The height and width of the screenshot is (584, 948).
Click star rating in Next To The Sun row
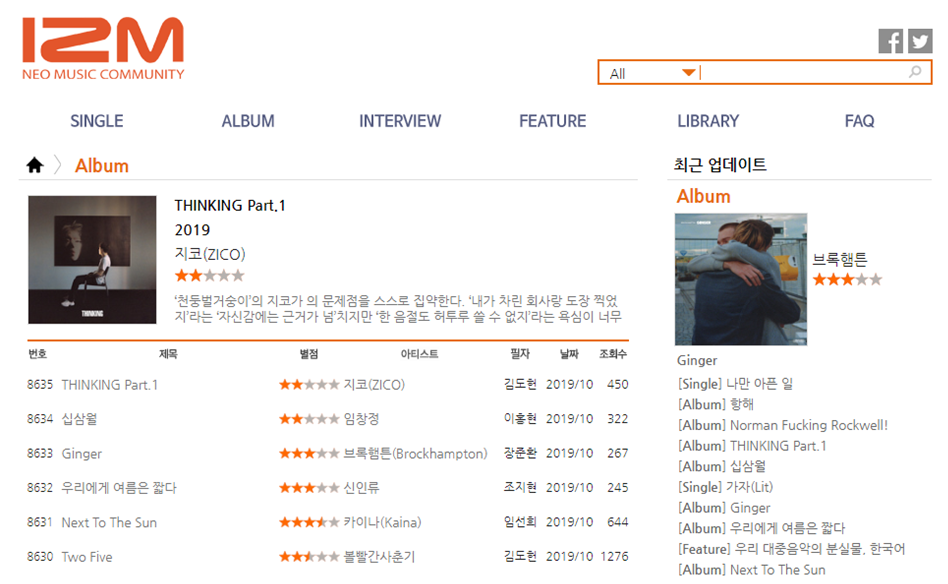[x=309, y=522]
